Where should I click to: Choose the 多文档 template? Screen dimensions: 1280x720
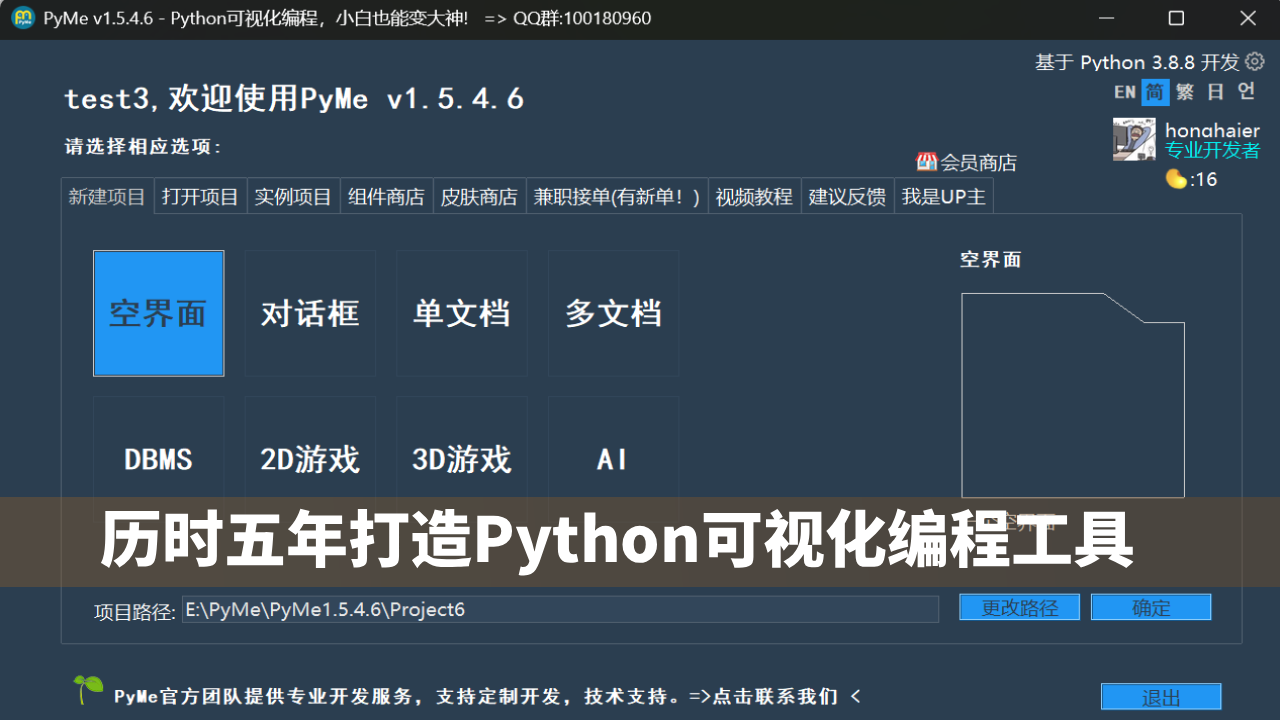(613, 313)
